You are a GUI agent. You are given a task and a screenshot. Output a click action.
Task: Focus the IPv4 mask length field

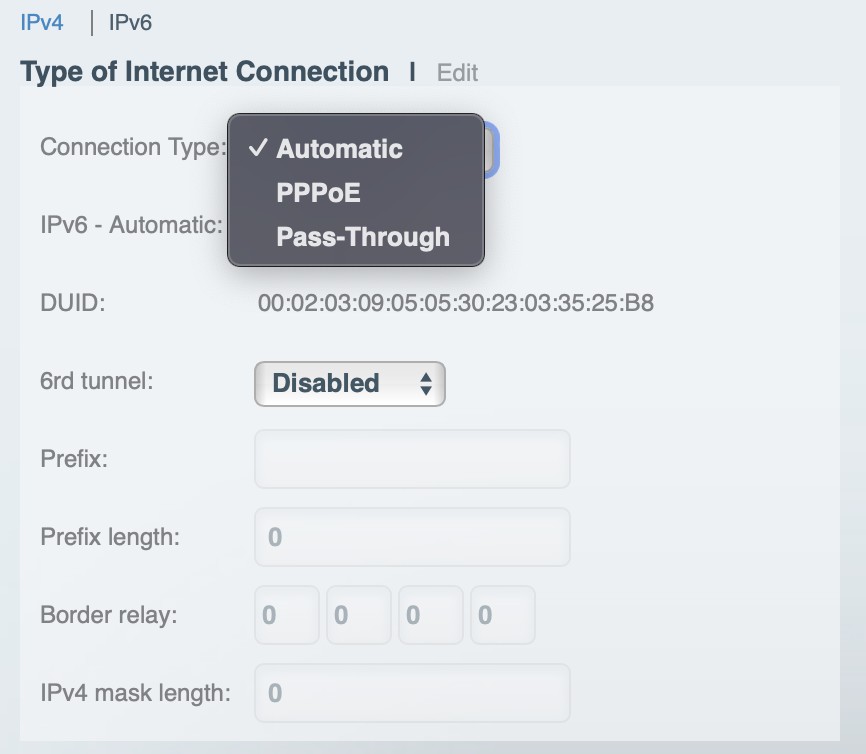(412, 693)
